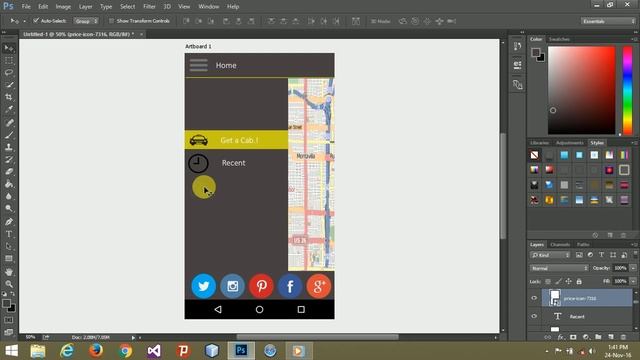Select the Crop tool
The height and width of the screenshot is (360, 640).
click(9, 97)
